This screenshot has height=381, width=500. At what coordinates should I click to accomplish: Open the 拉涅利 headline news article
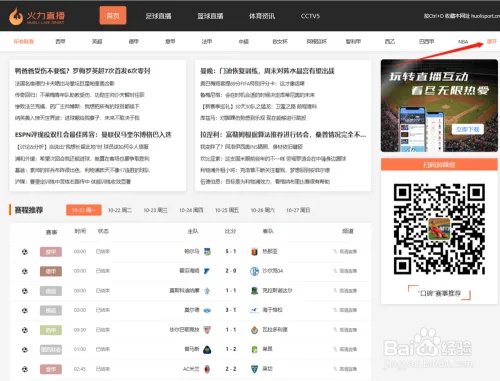[x=283, y=135]
